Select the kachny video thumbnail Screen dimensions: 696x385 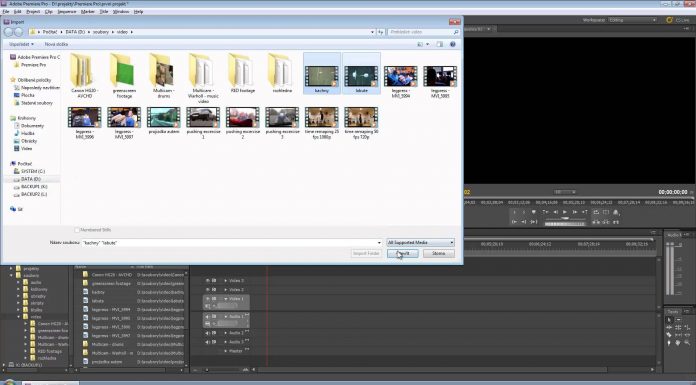(x=322, y=74)
